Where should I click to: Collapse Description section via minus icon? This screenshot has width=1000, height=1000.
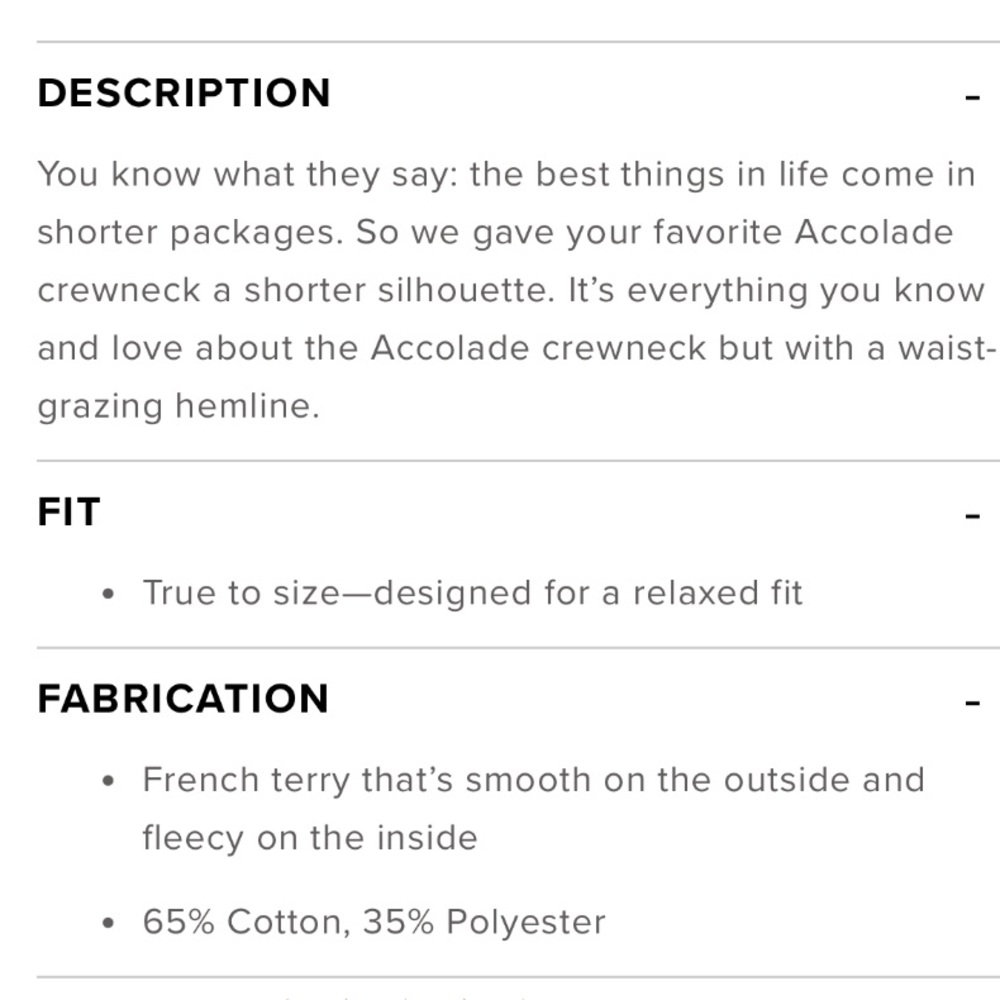[972, 98]
